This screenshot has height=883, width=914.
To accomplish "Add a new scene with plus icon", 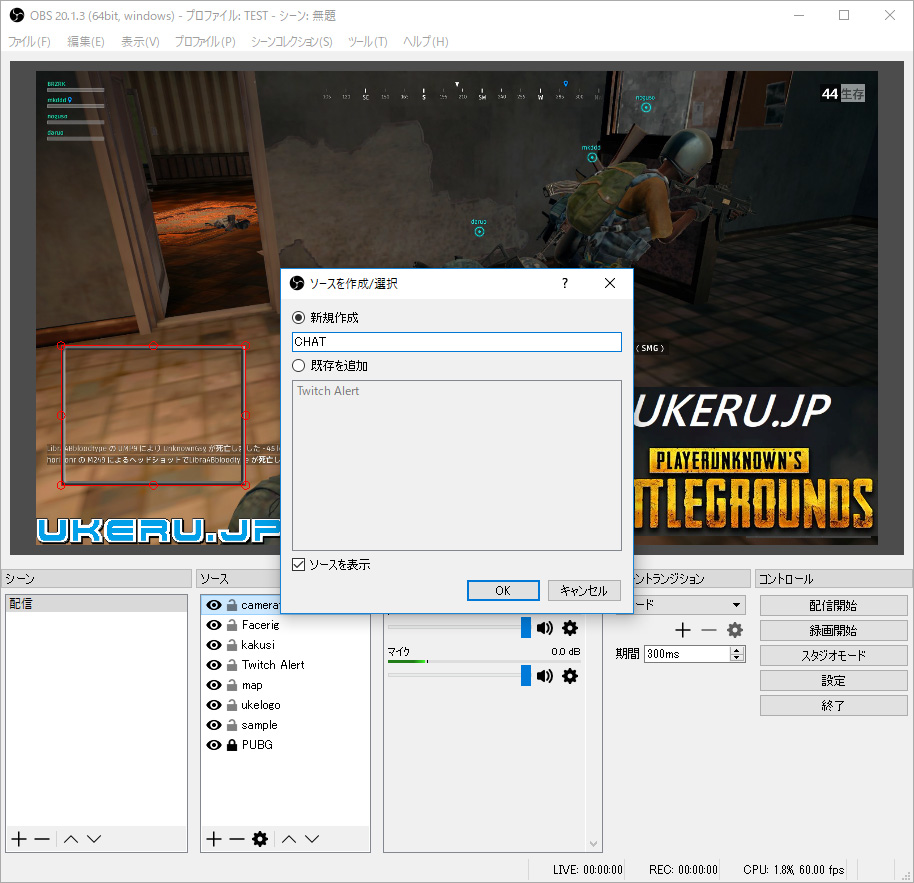I will click(18, 839).
